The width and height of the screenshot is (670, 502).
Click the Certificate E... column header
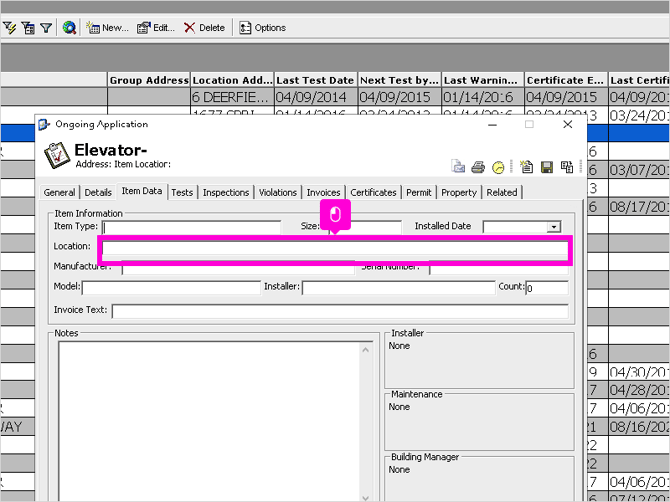coord(566,80)
